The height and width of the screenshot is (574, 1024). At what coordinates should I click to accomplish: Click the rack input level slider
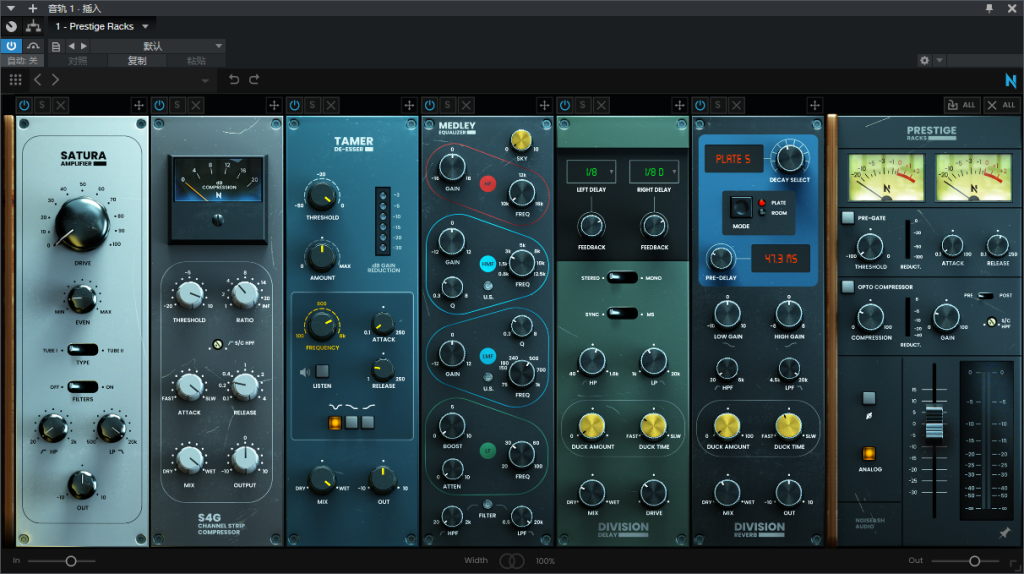click(61, 561)
